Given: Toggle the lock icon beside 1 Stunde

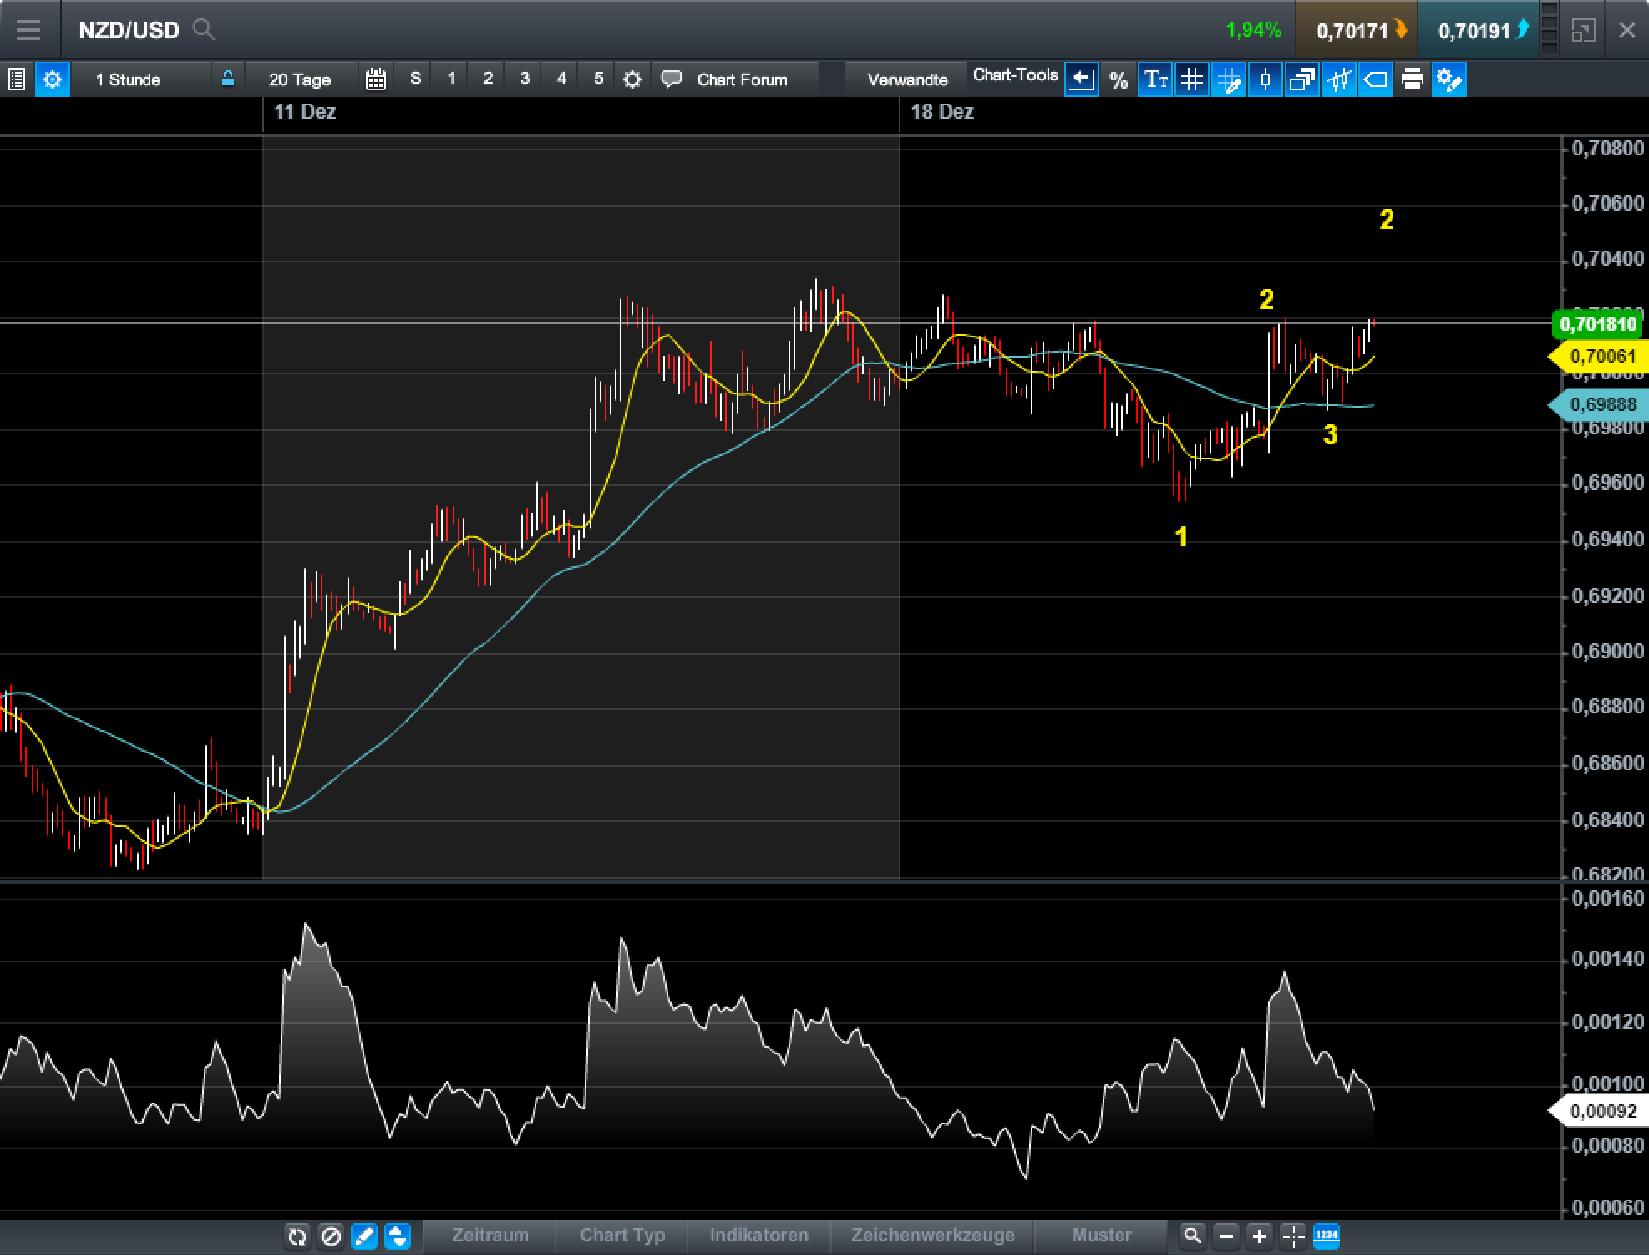Looking at the screenshot, I should [x=230, y=79].
